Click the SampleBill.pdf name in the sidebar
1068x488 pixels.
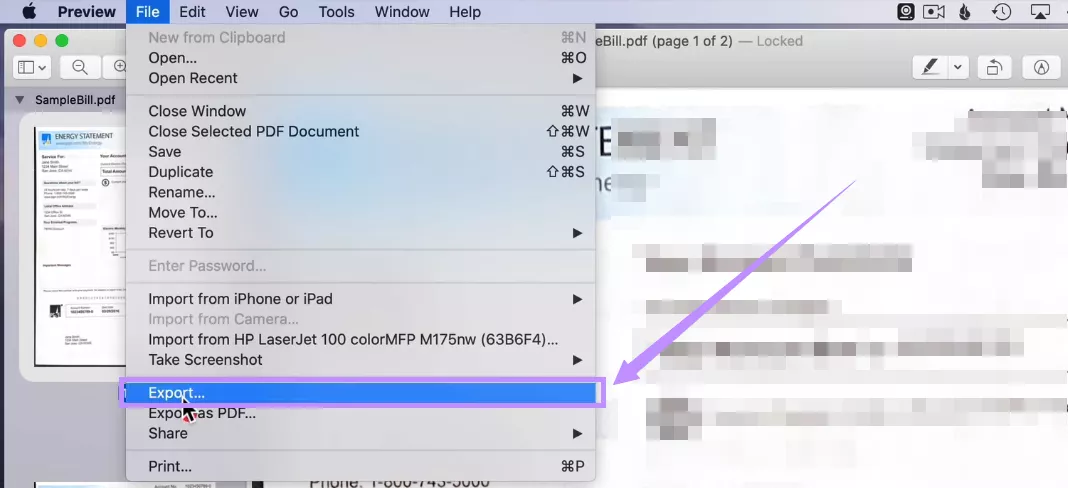coord(75,100)
